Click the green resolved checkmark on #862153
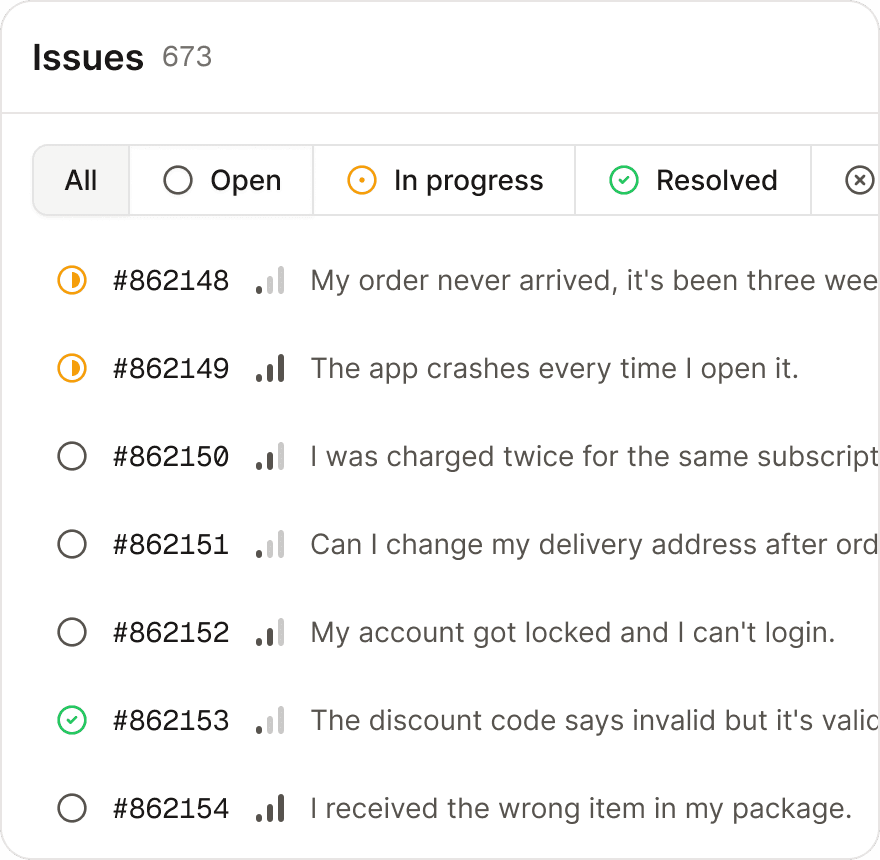Image resolution: width=880 pixels, height=860 pixels. point(72,720)
